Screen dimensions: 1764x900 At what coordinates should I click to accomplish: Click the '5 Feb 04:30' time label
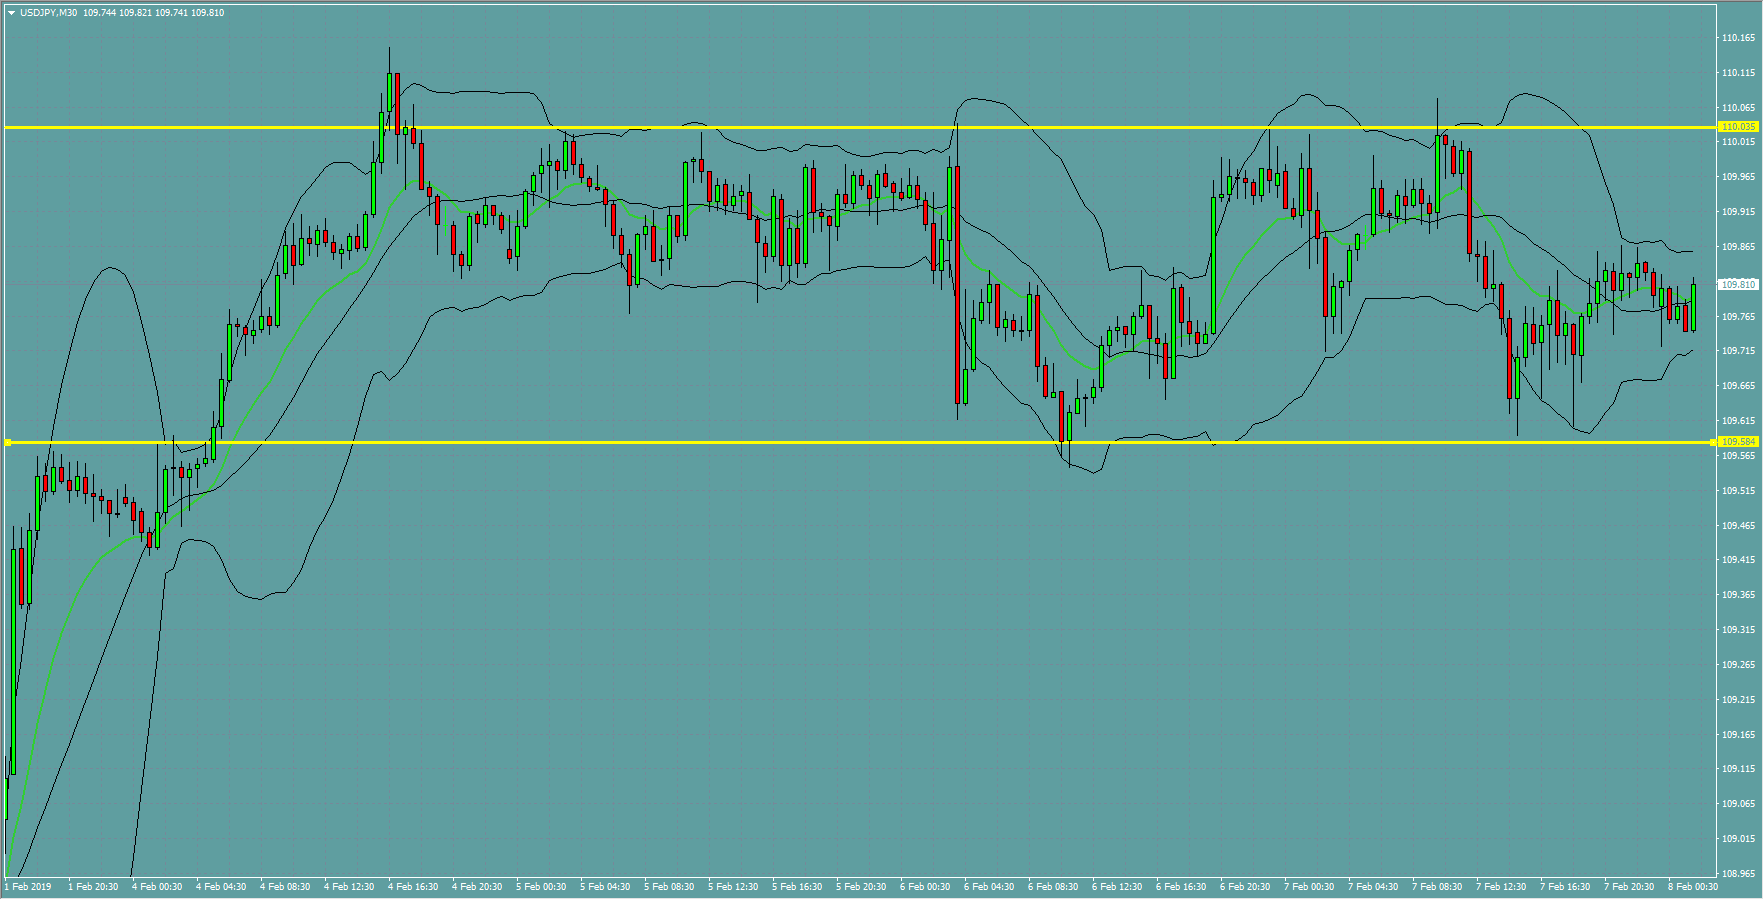coord(605,887)
